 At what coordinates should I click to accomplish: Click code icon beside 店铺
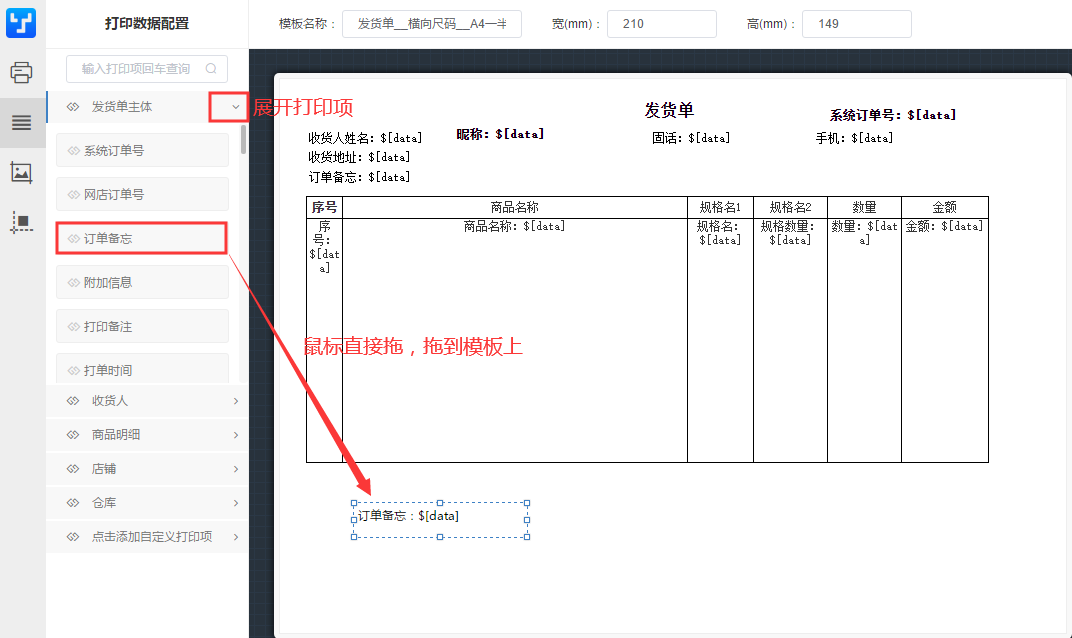coord(73,469)
